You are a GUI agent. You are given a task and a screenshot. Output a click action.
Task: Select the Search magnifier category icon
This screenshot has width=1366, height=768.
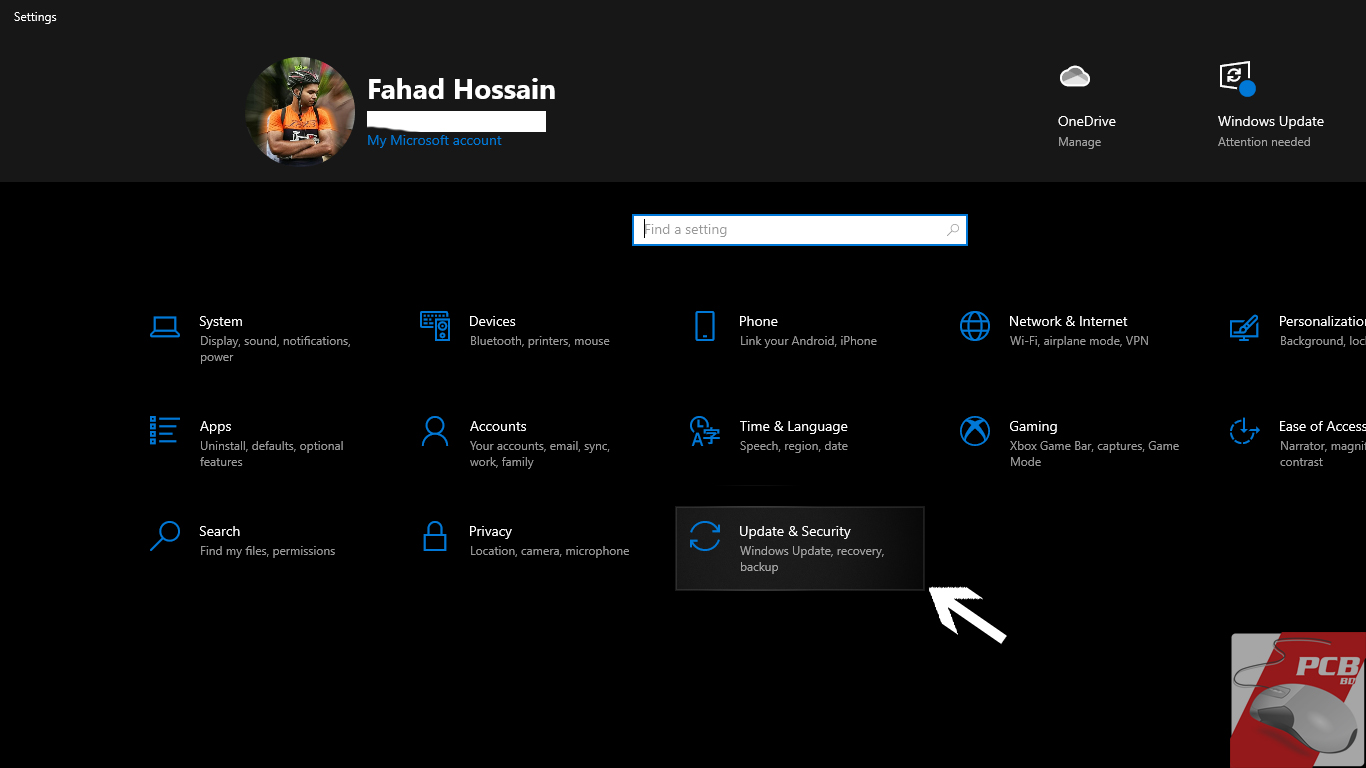tap(165, 536)
